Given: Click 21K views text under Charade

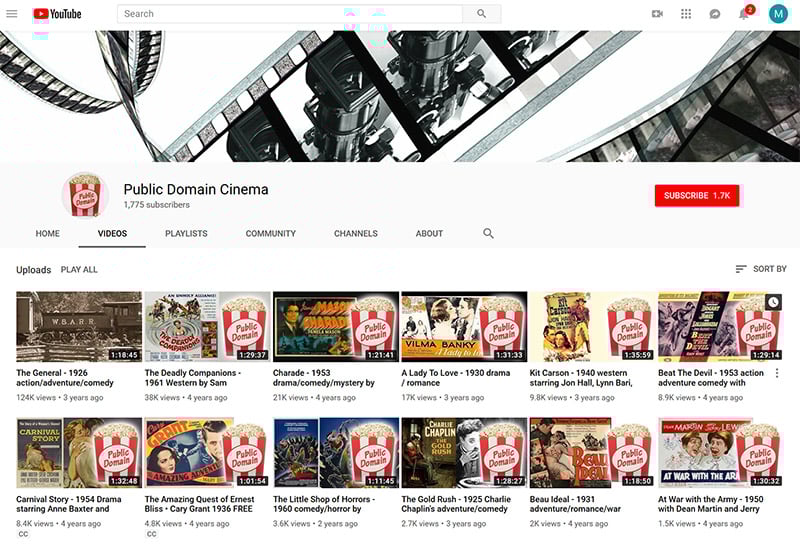Looking at the screenshot, I should tap(290, 398).
